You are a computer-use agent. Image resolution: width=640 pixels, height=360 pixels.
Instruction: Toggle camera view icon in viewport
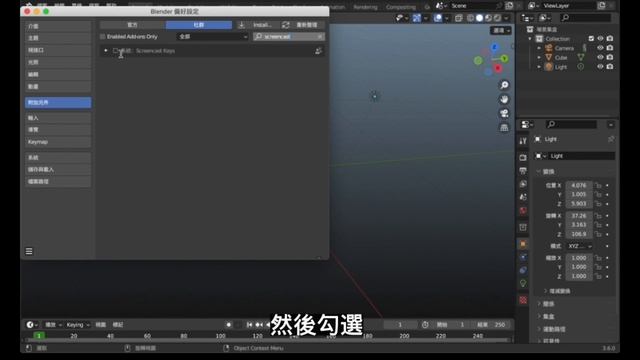coord(504,113)
